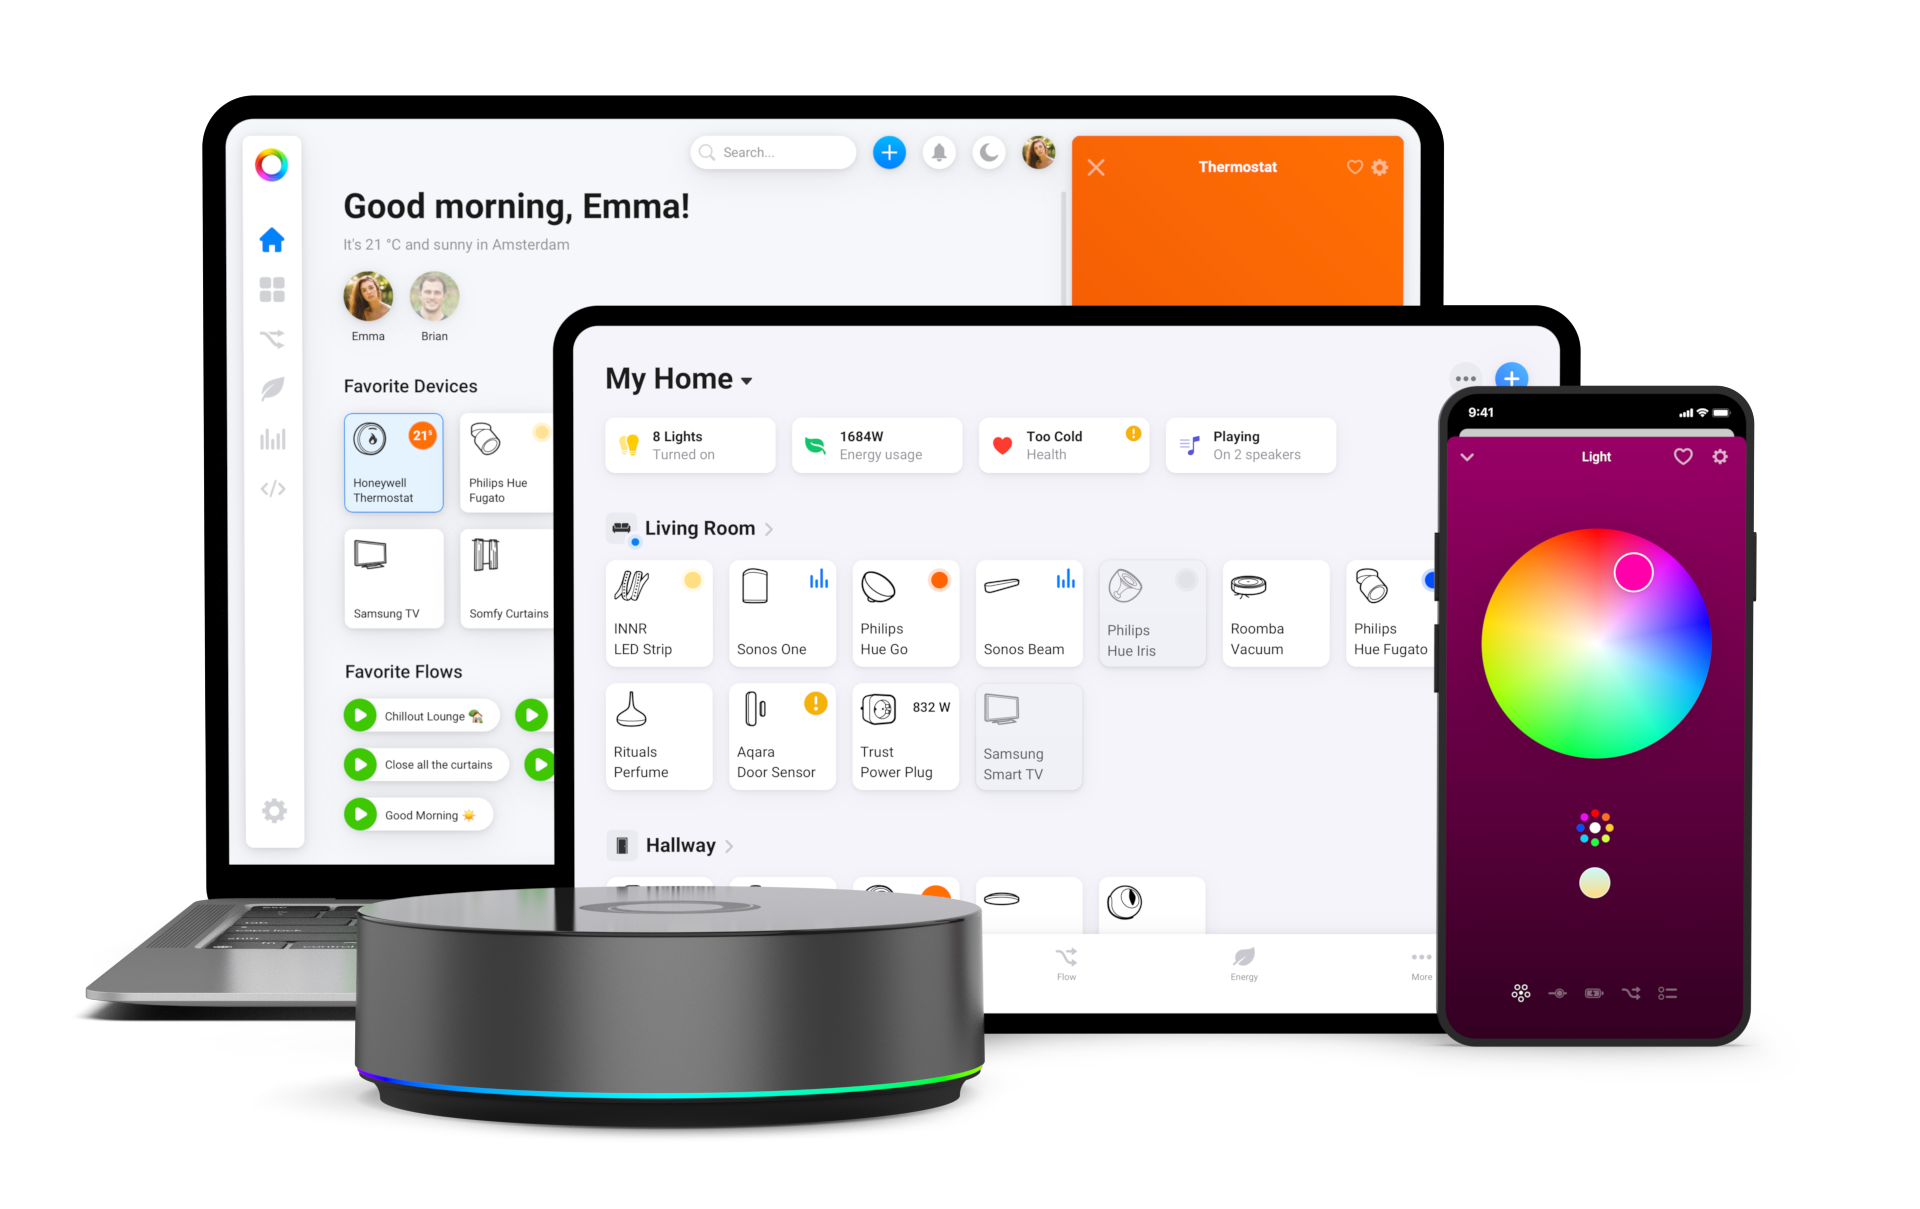Toggle the night mode moon icon
The width and height of the screenshot is (1920, 1209).
click(984, 152)
